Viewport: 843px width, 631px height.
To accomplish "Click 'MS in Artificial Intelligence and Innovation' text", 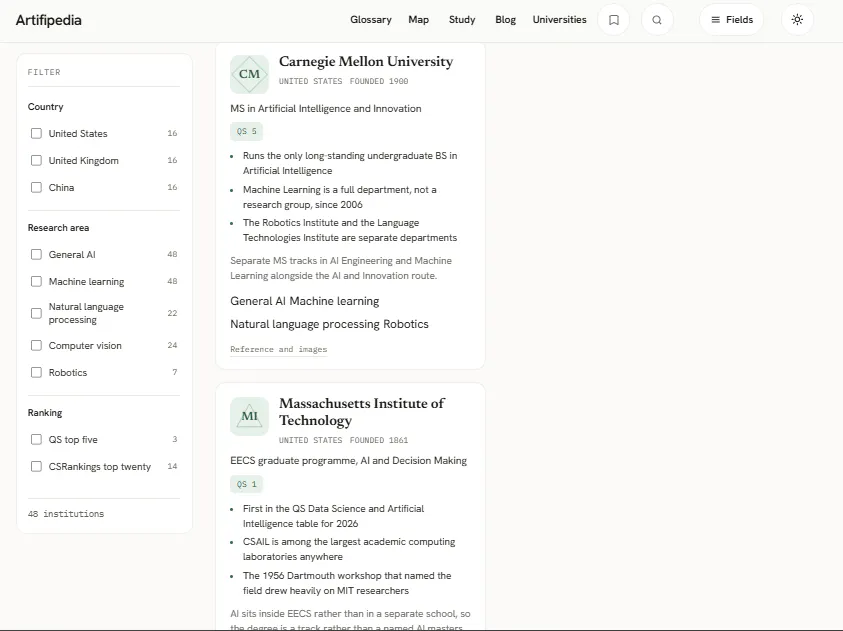I will point(326,109).
